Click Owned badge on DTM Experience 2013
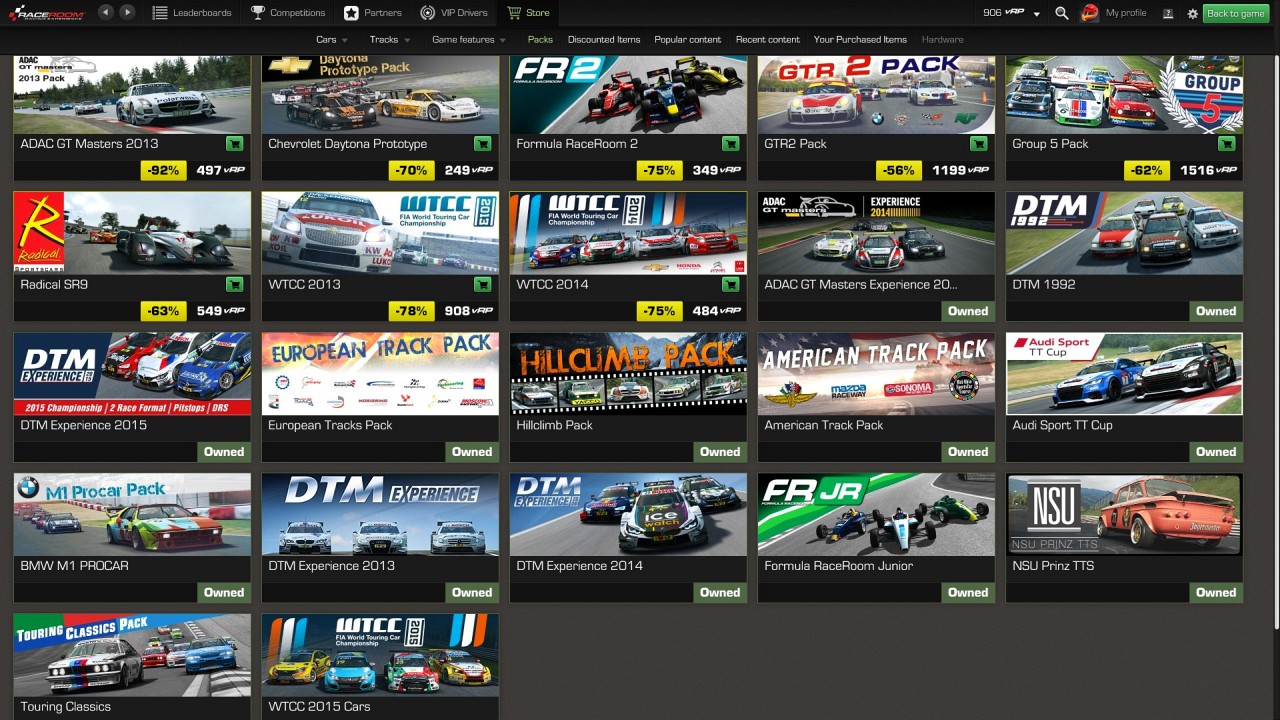The width and height of the screenshot is (1280, 720). pos(472,592)
